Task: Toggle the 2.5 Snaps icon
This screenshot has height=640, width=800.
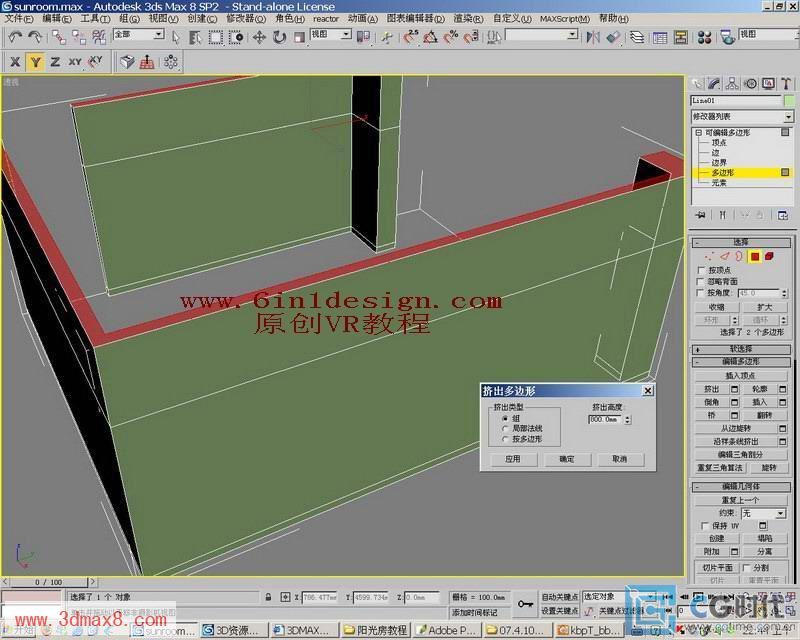Action: 410,37
